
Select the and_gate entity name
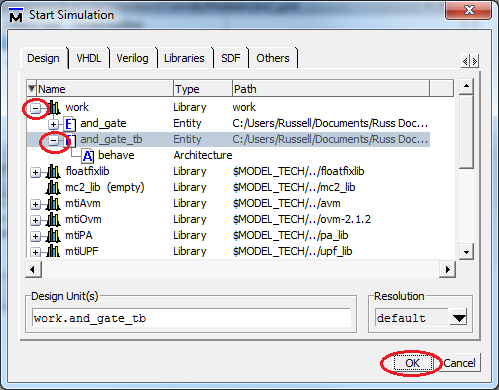pos(103,124)
